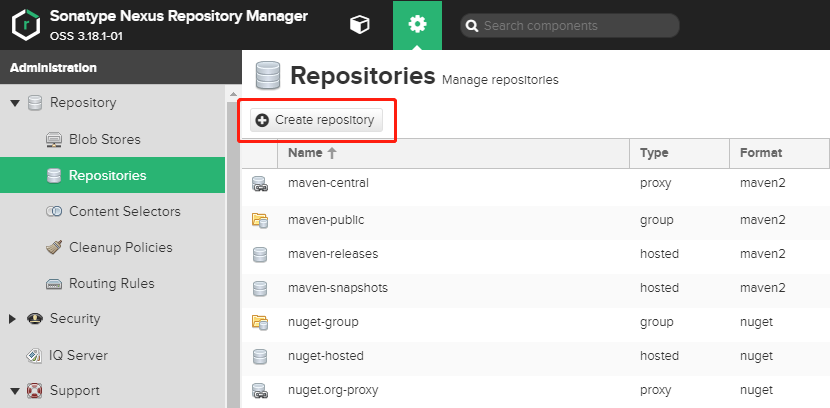830x408 pixels.
Task: Open the Security section label
Action: (75, 319)
